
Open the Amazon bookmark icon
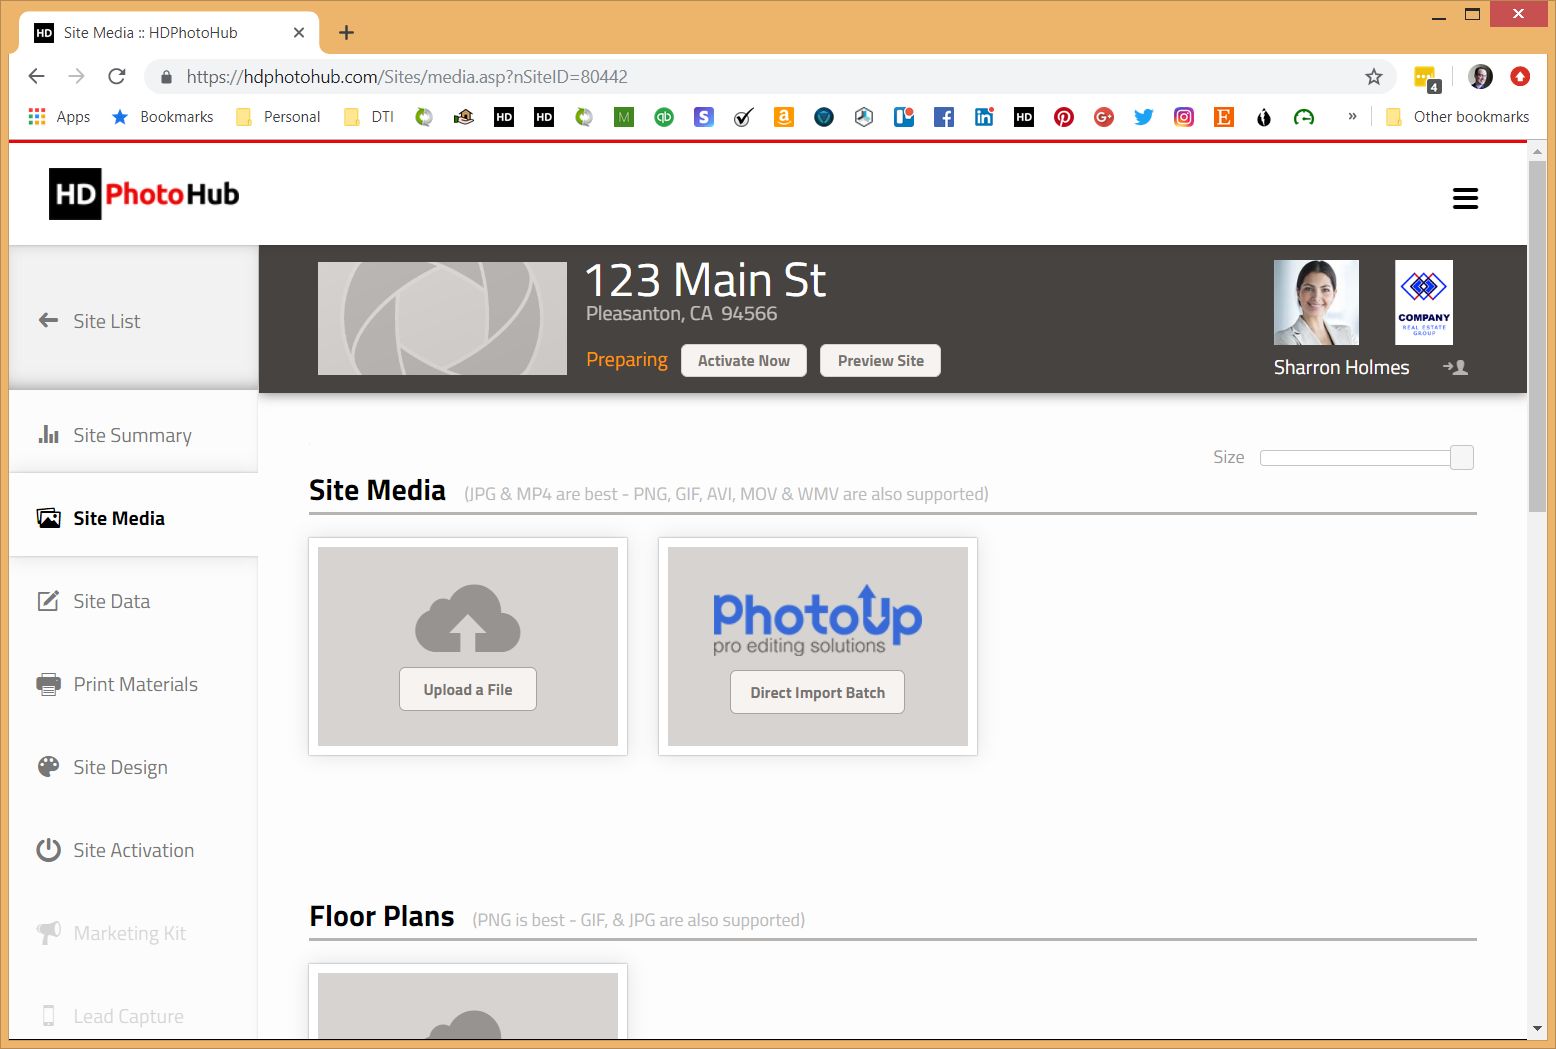click(784, 117)
